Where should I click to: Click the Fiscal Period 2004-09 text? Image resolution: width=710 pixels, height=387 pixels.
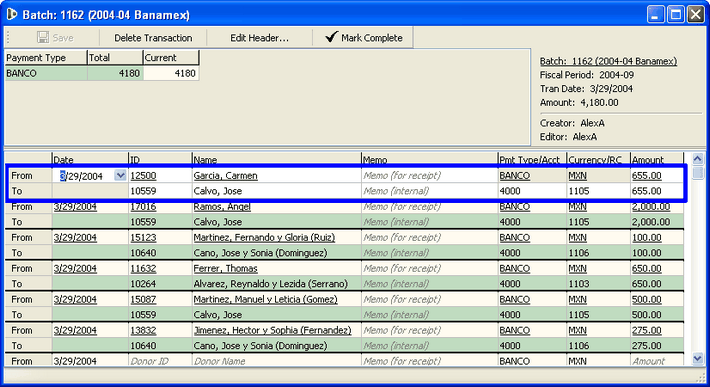click(x=587, y=75)
